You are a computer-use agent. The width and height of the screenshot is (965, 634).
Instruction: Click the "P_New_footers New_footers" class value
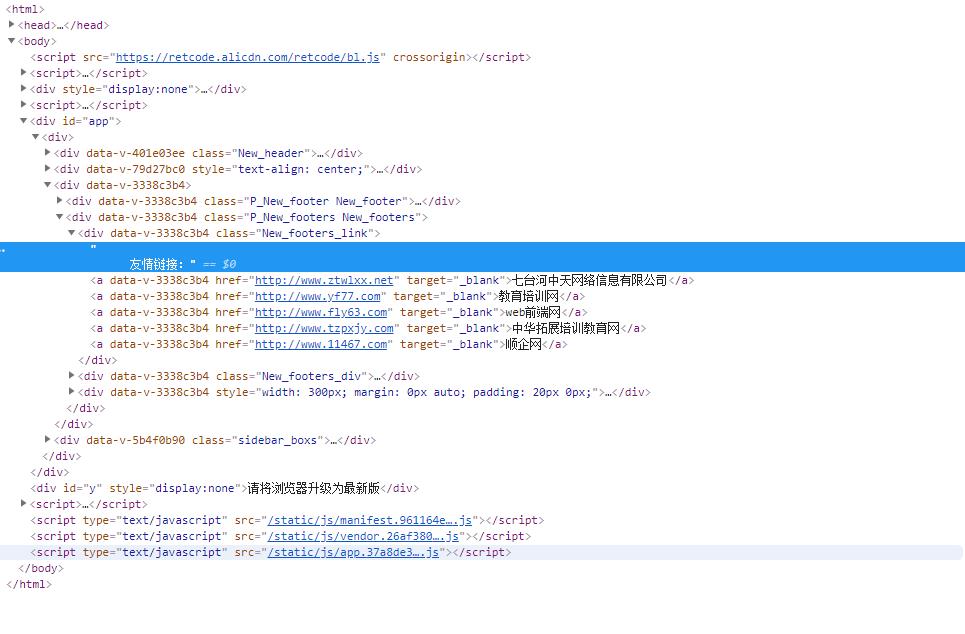click(x=332, y=217)
